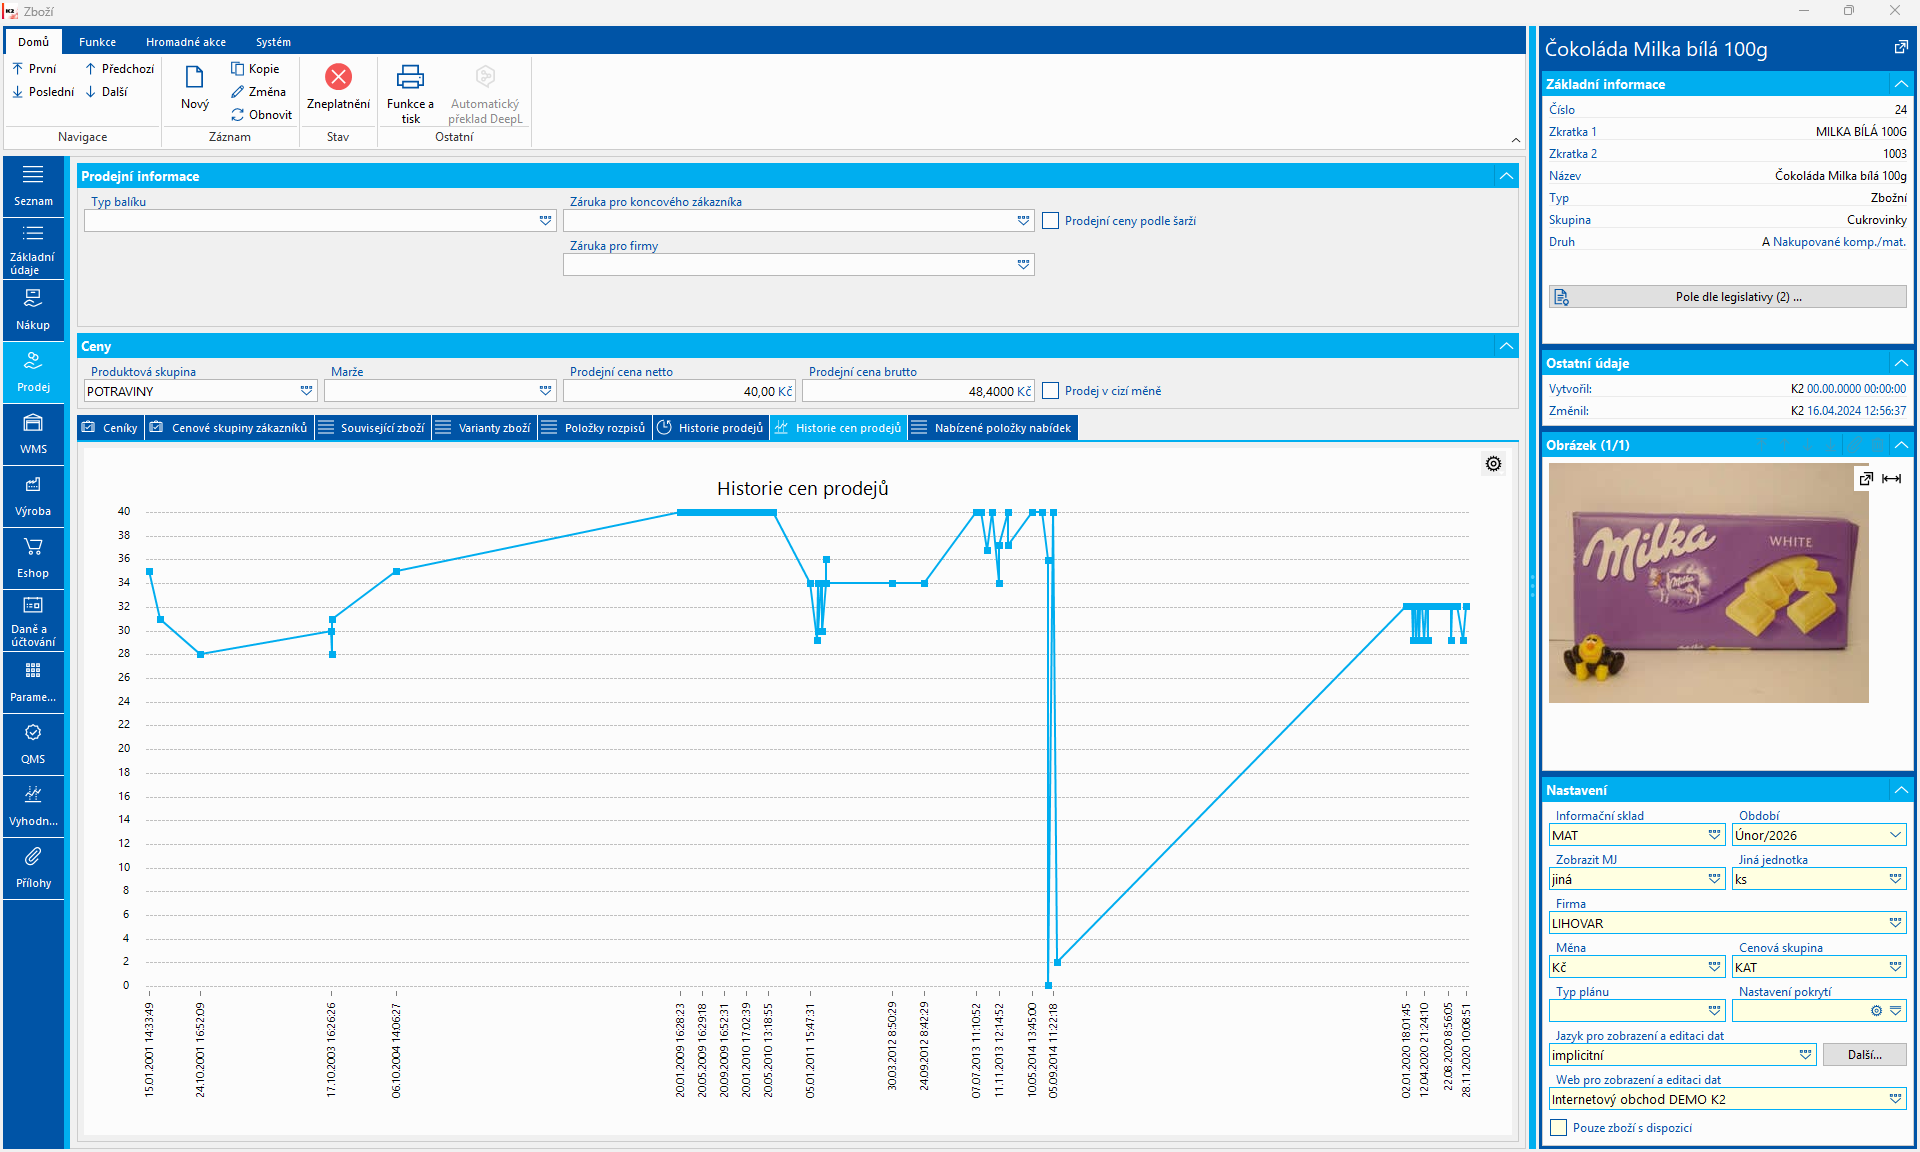Go to the next record (Další)
This screenshot has height=1152, width=1920.
click(x=106, y=92)
